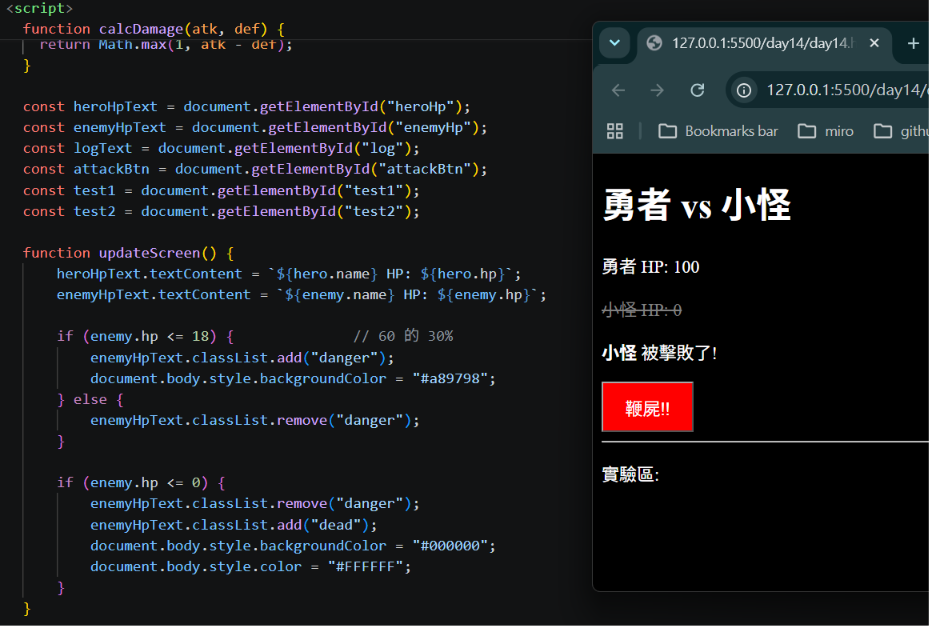View site information icon in address bar
Viewport: 929px width, 626px height.
click(x=744, y=90)
